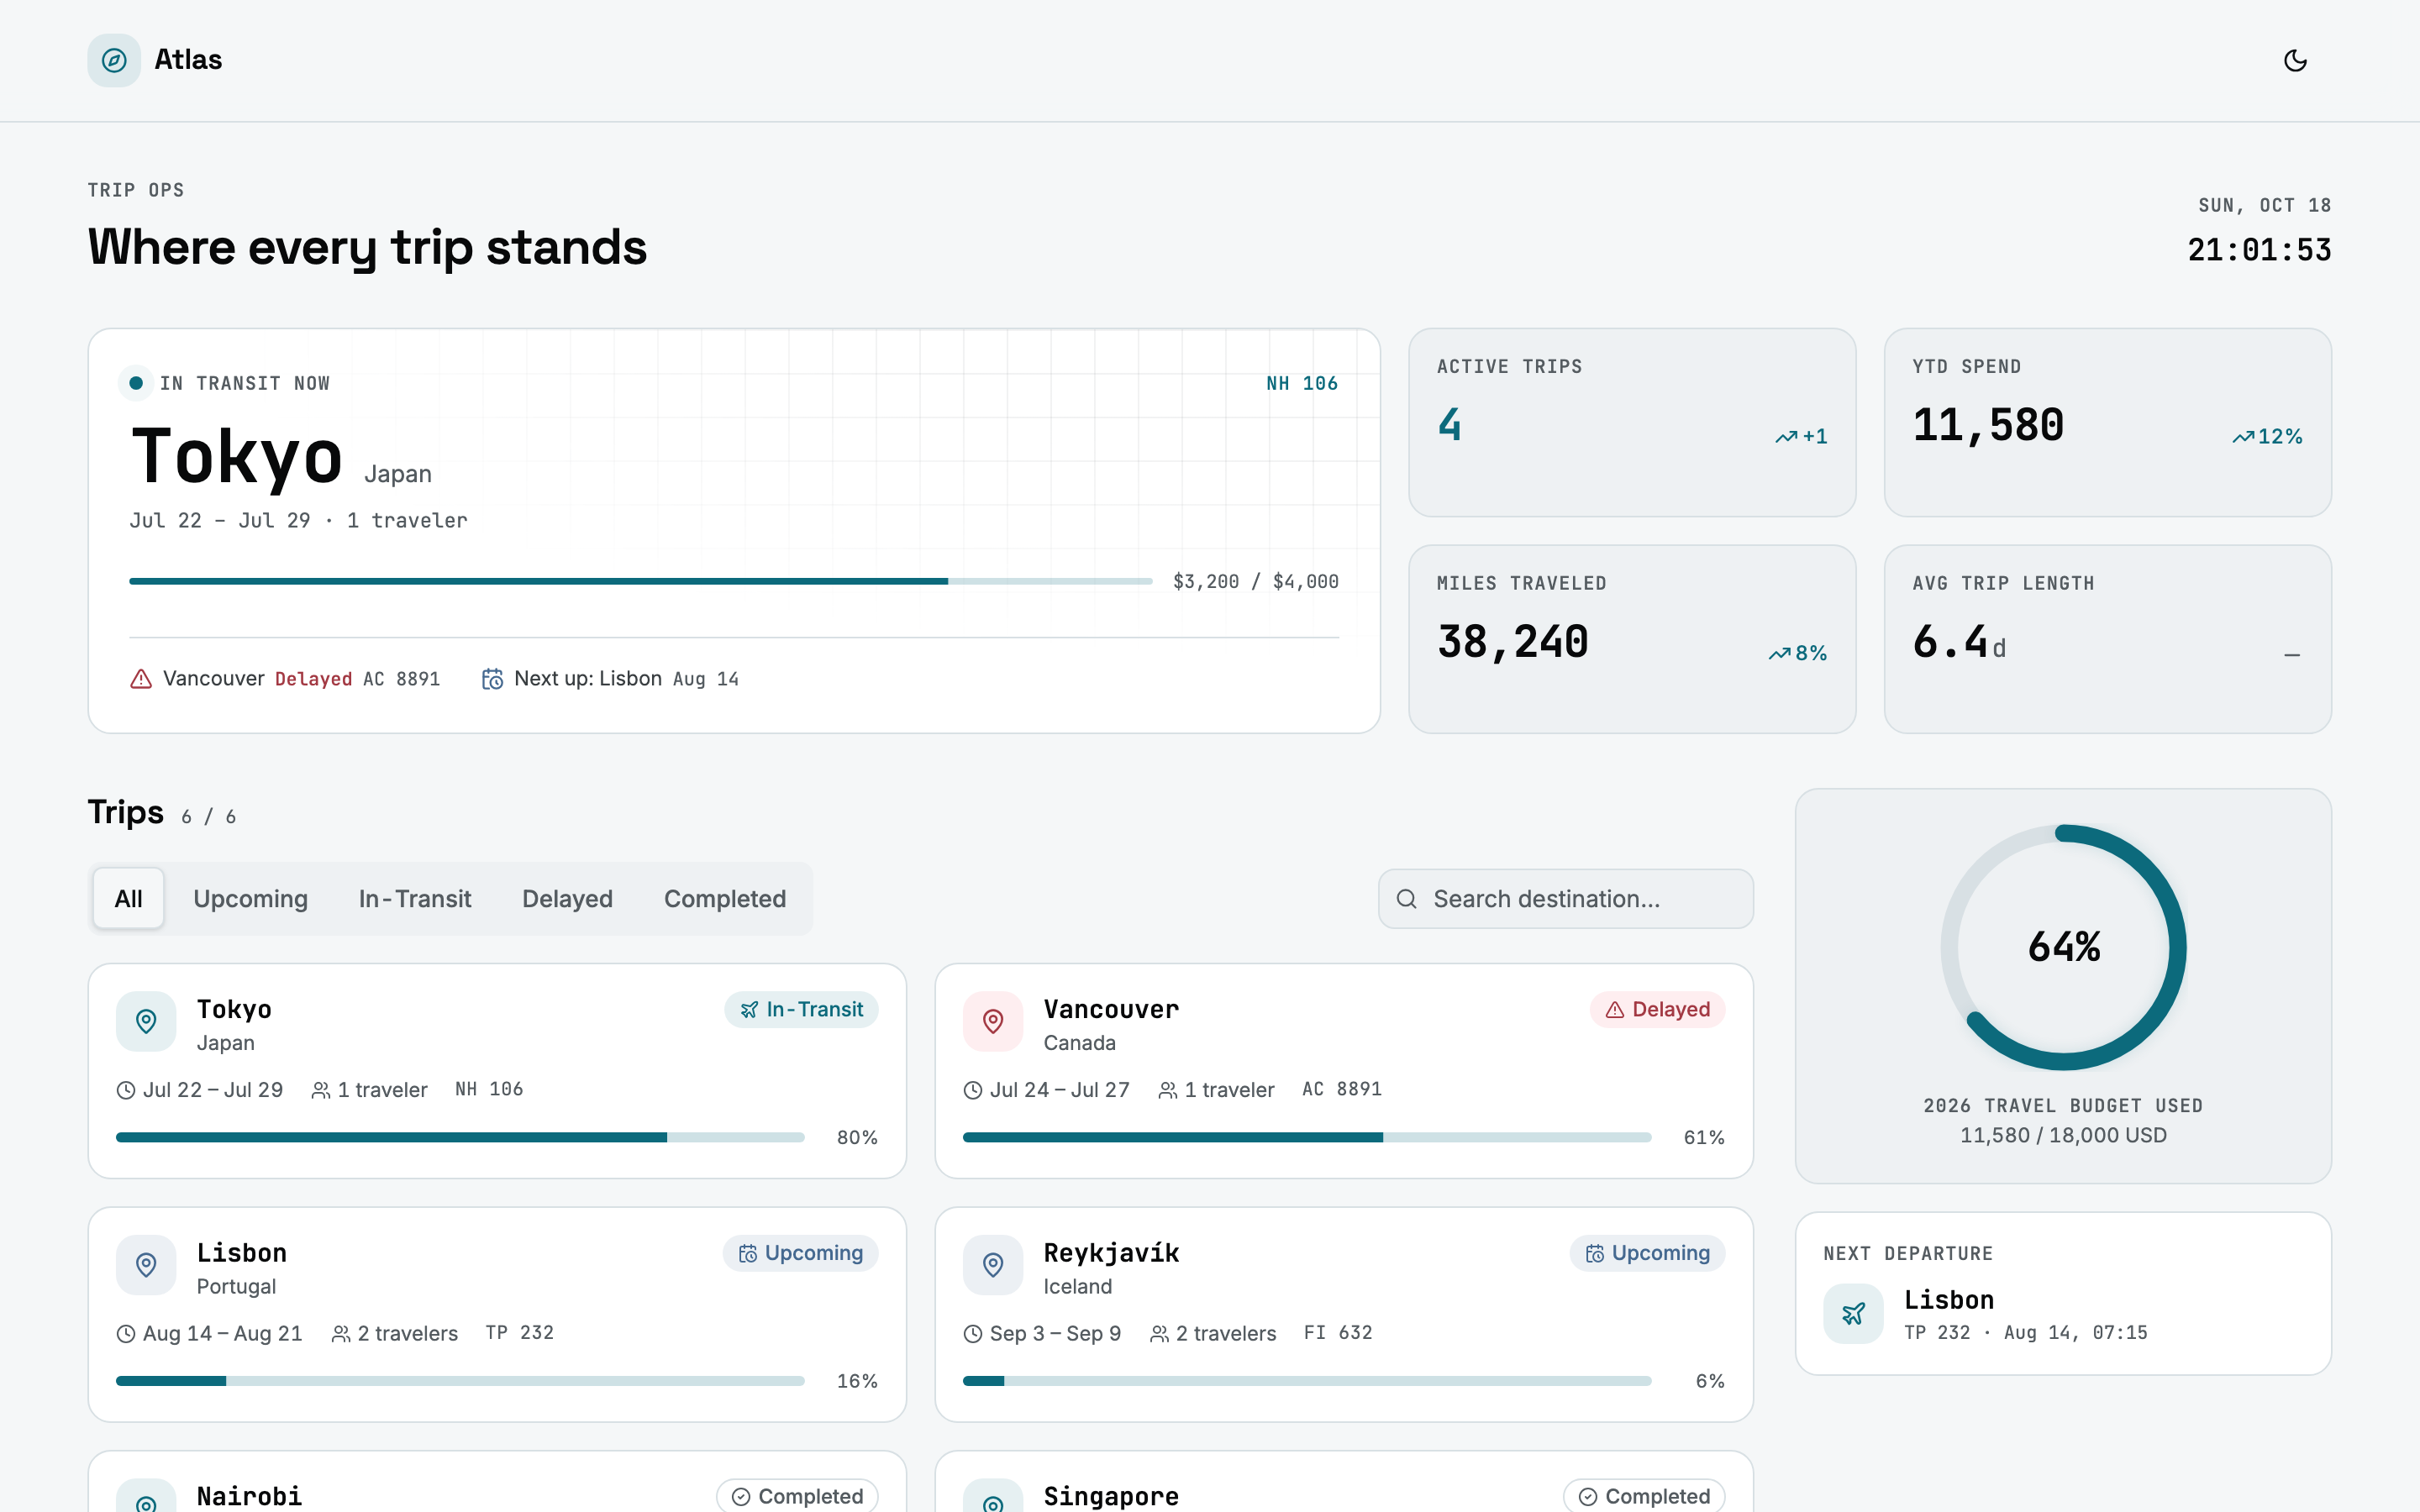Switch to the Delayed filter tab

(567, 899)
